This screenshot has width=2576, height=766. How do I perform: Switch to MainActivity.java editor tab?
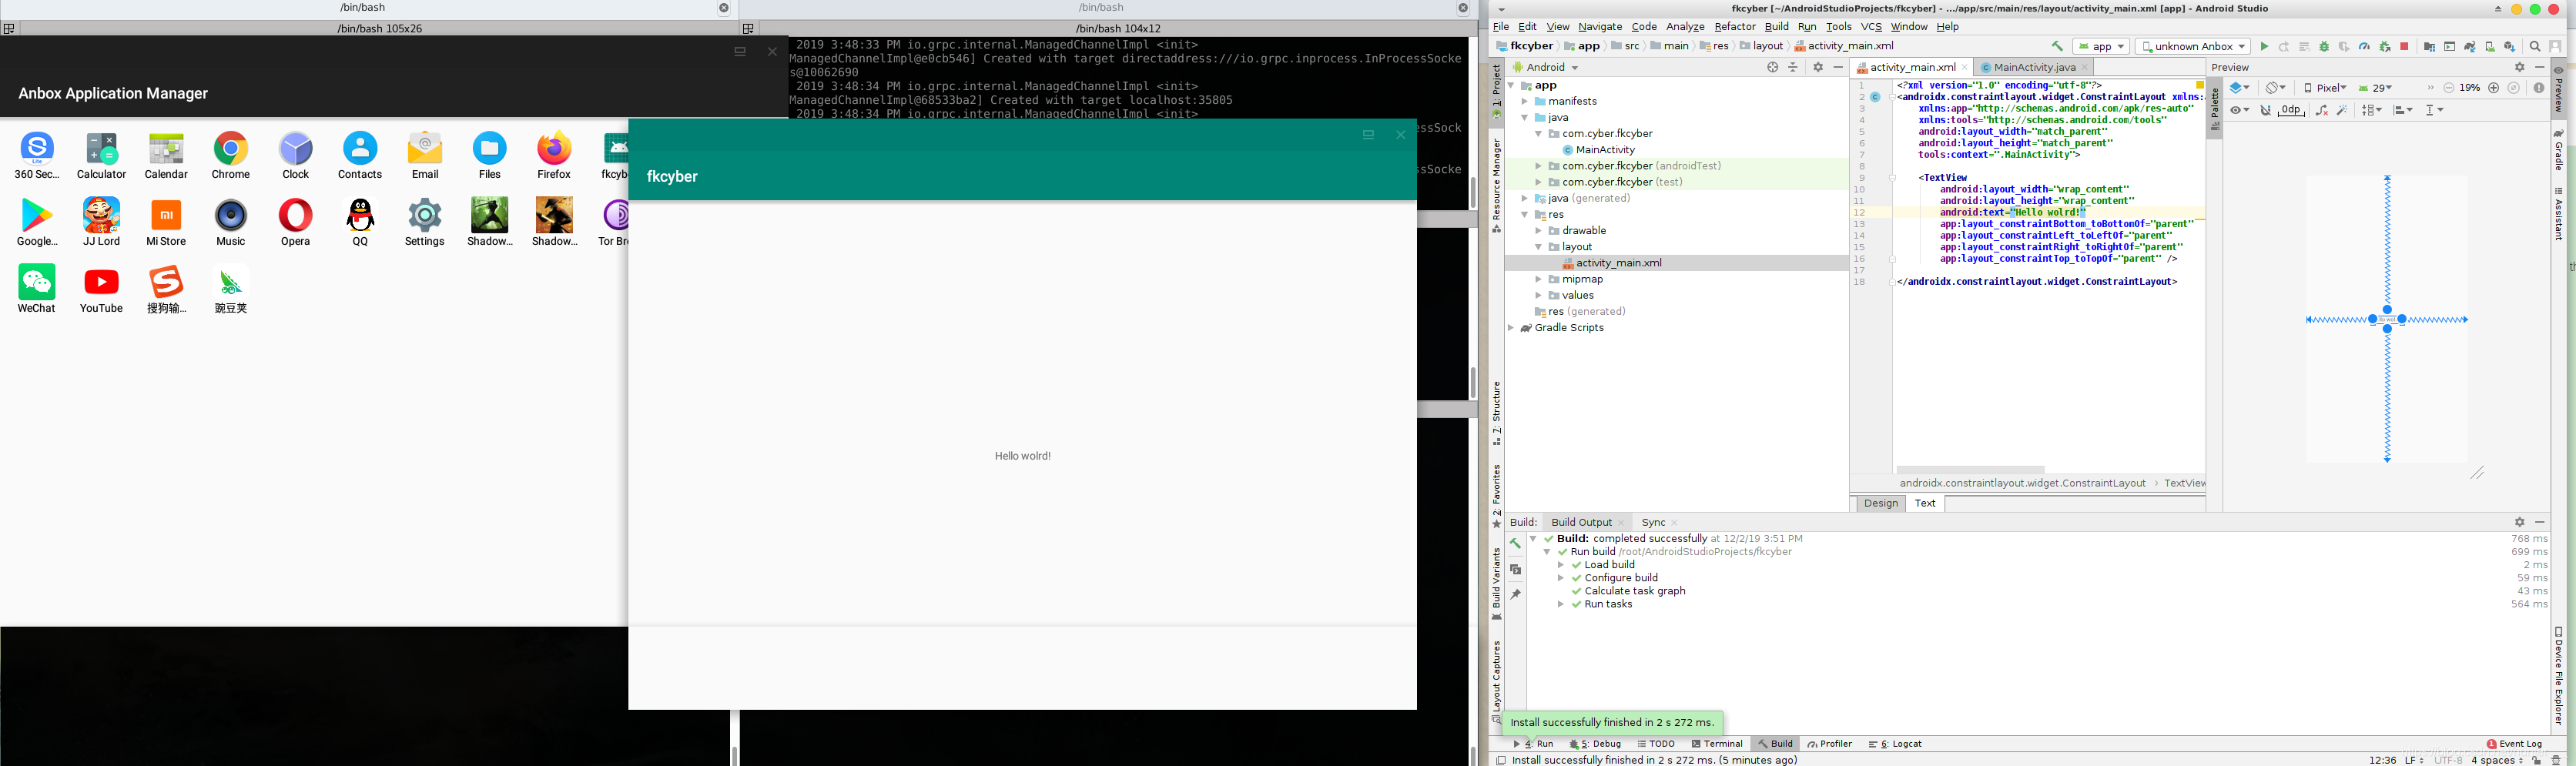pos(2033,68)
